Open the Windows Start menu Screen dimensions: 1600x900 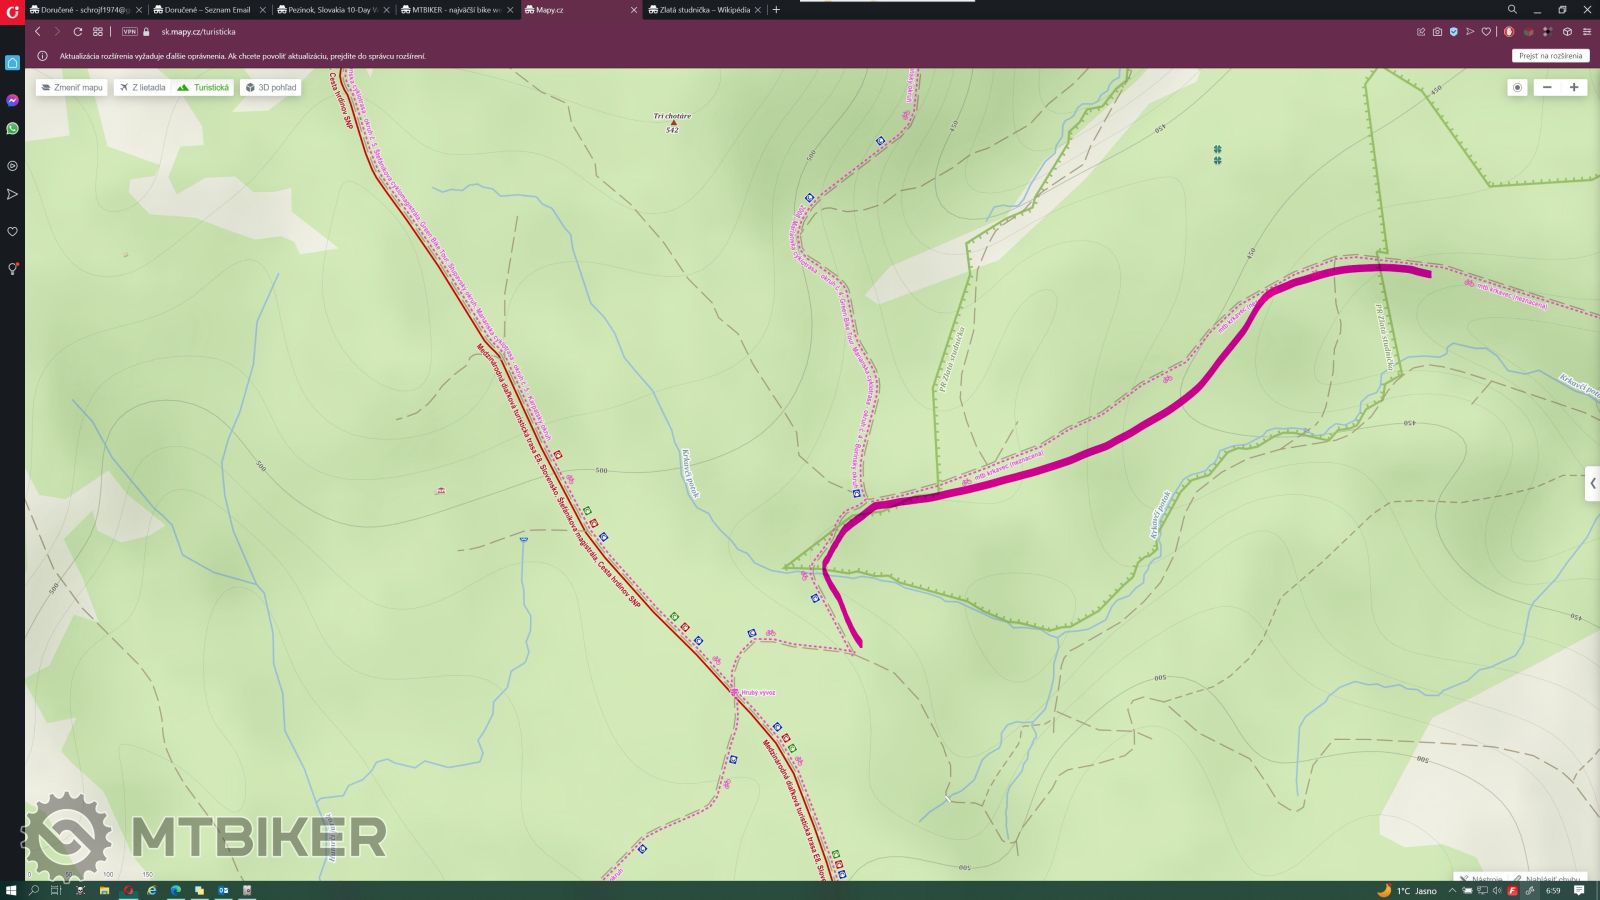point(11,890)
